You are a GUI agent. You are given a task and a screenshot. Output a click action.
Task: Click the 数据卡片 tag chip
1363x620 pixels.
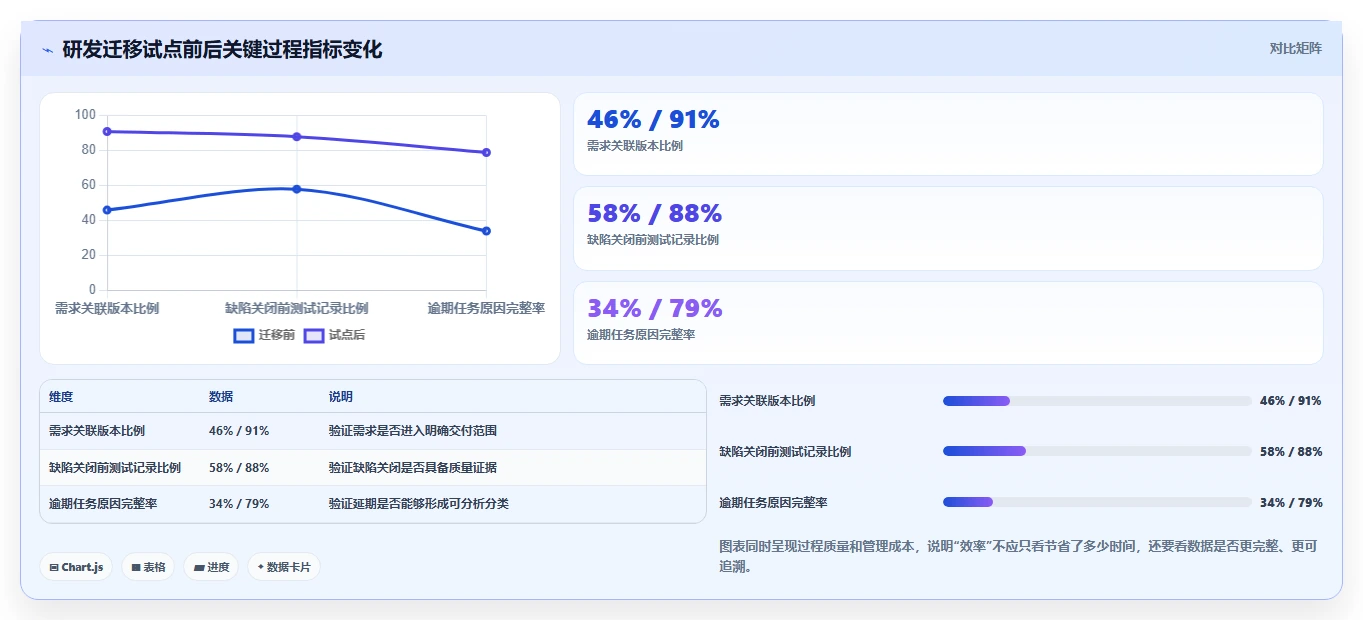(x=284, y=567)
